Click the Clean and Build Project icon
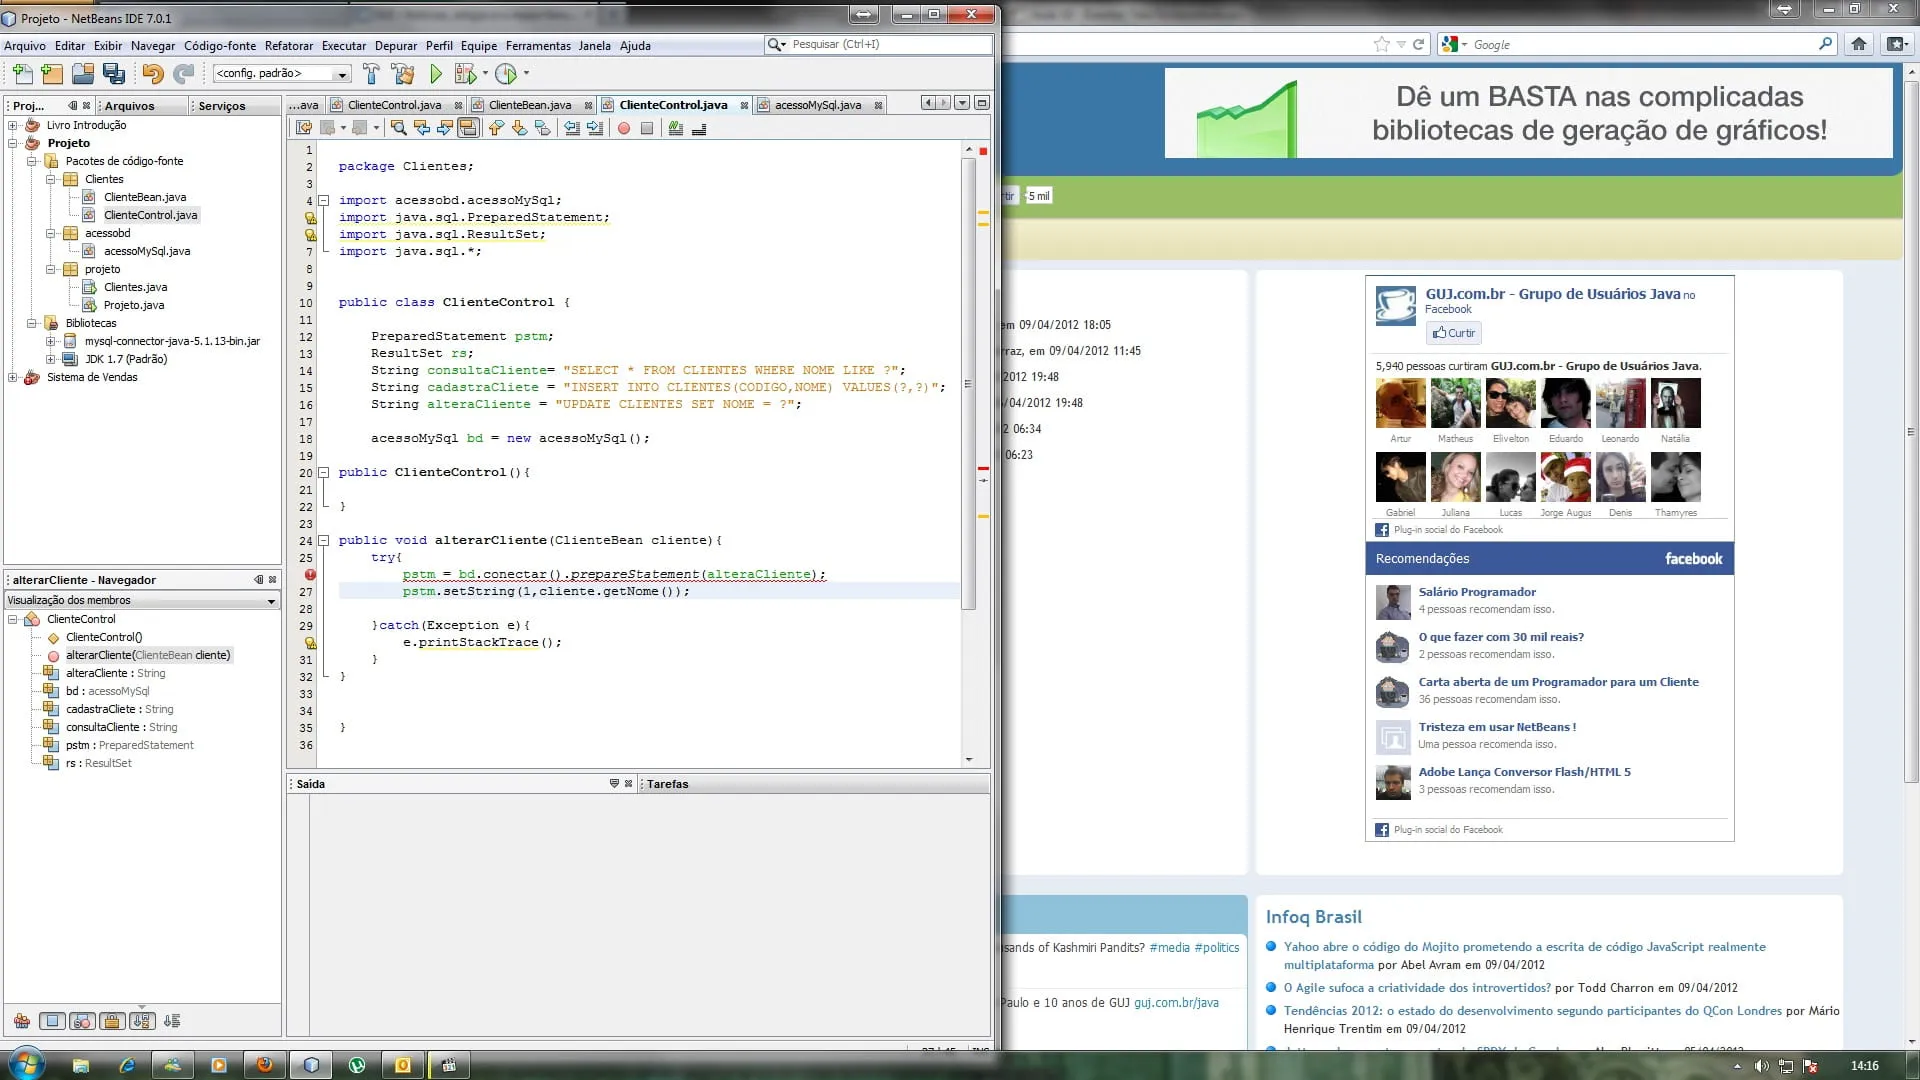 click(403, 73)
